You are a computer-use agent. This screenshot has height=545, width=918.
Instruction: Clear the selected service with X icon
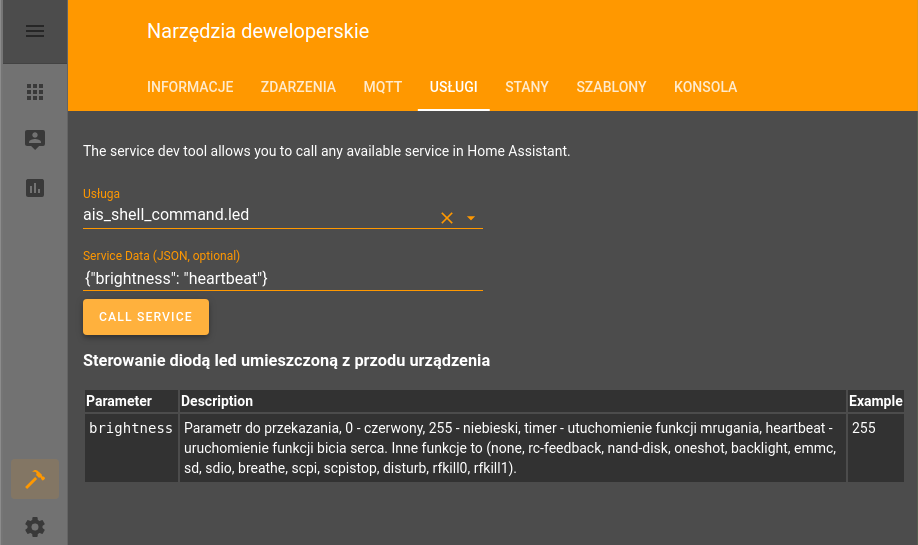(x=447, y=218)
